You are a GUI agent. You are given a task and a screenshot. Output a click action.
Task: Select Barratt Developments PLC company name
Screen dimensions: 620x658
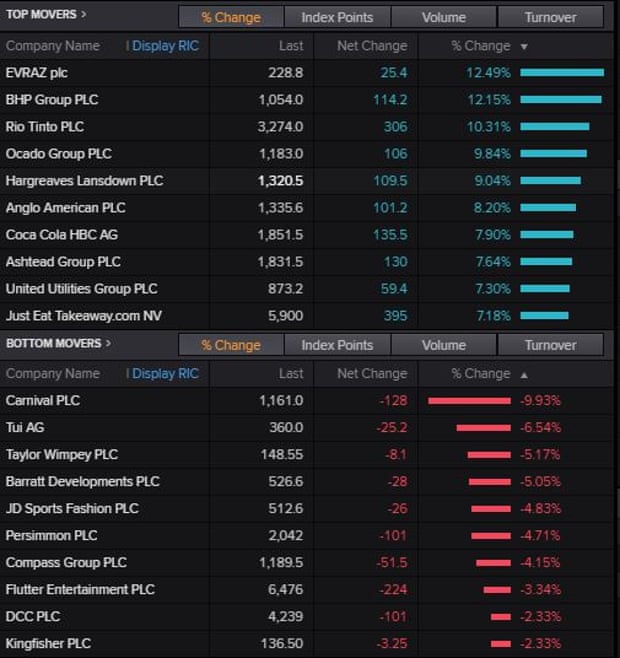(82, 481)
